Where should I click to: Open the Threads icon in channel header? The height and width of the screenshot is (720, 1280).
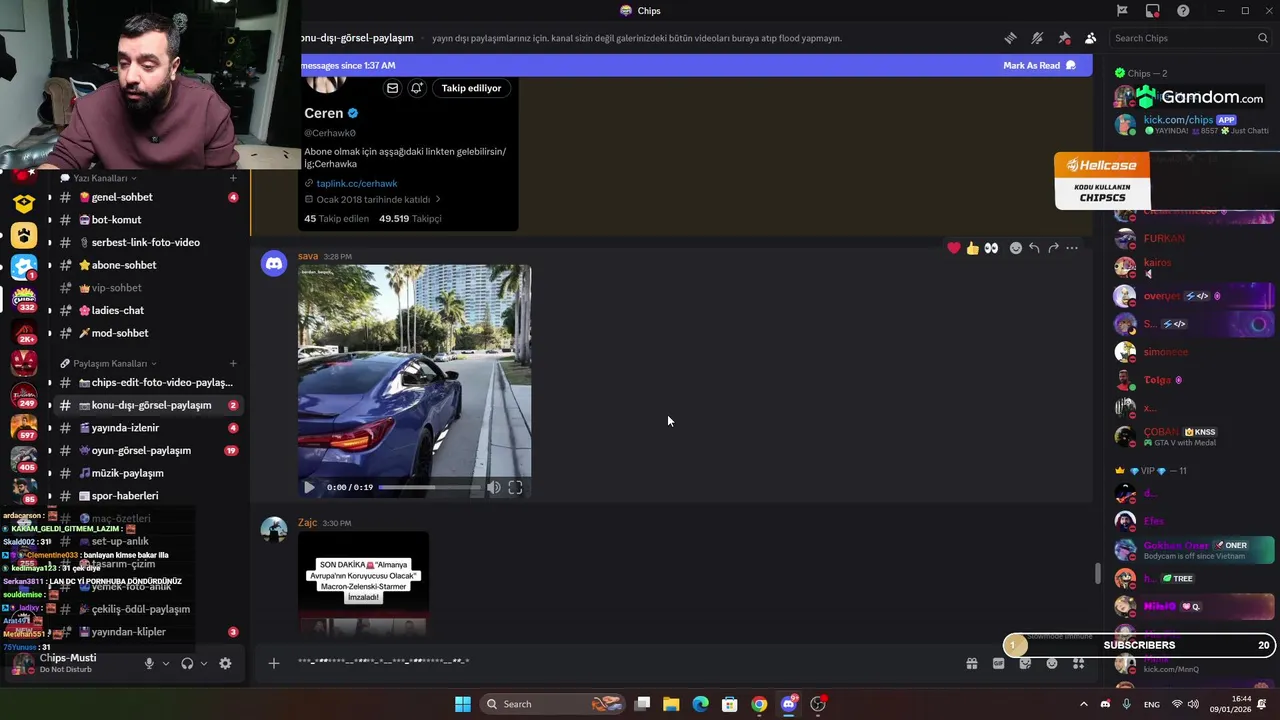1010,38
